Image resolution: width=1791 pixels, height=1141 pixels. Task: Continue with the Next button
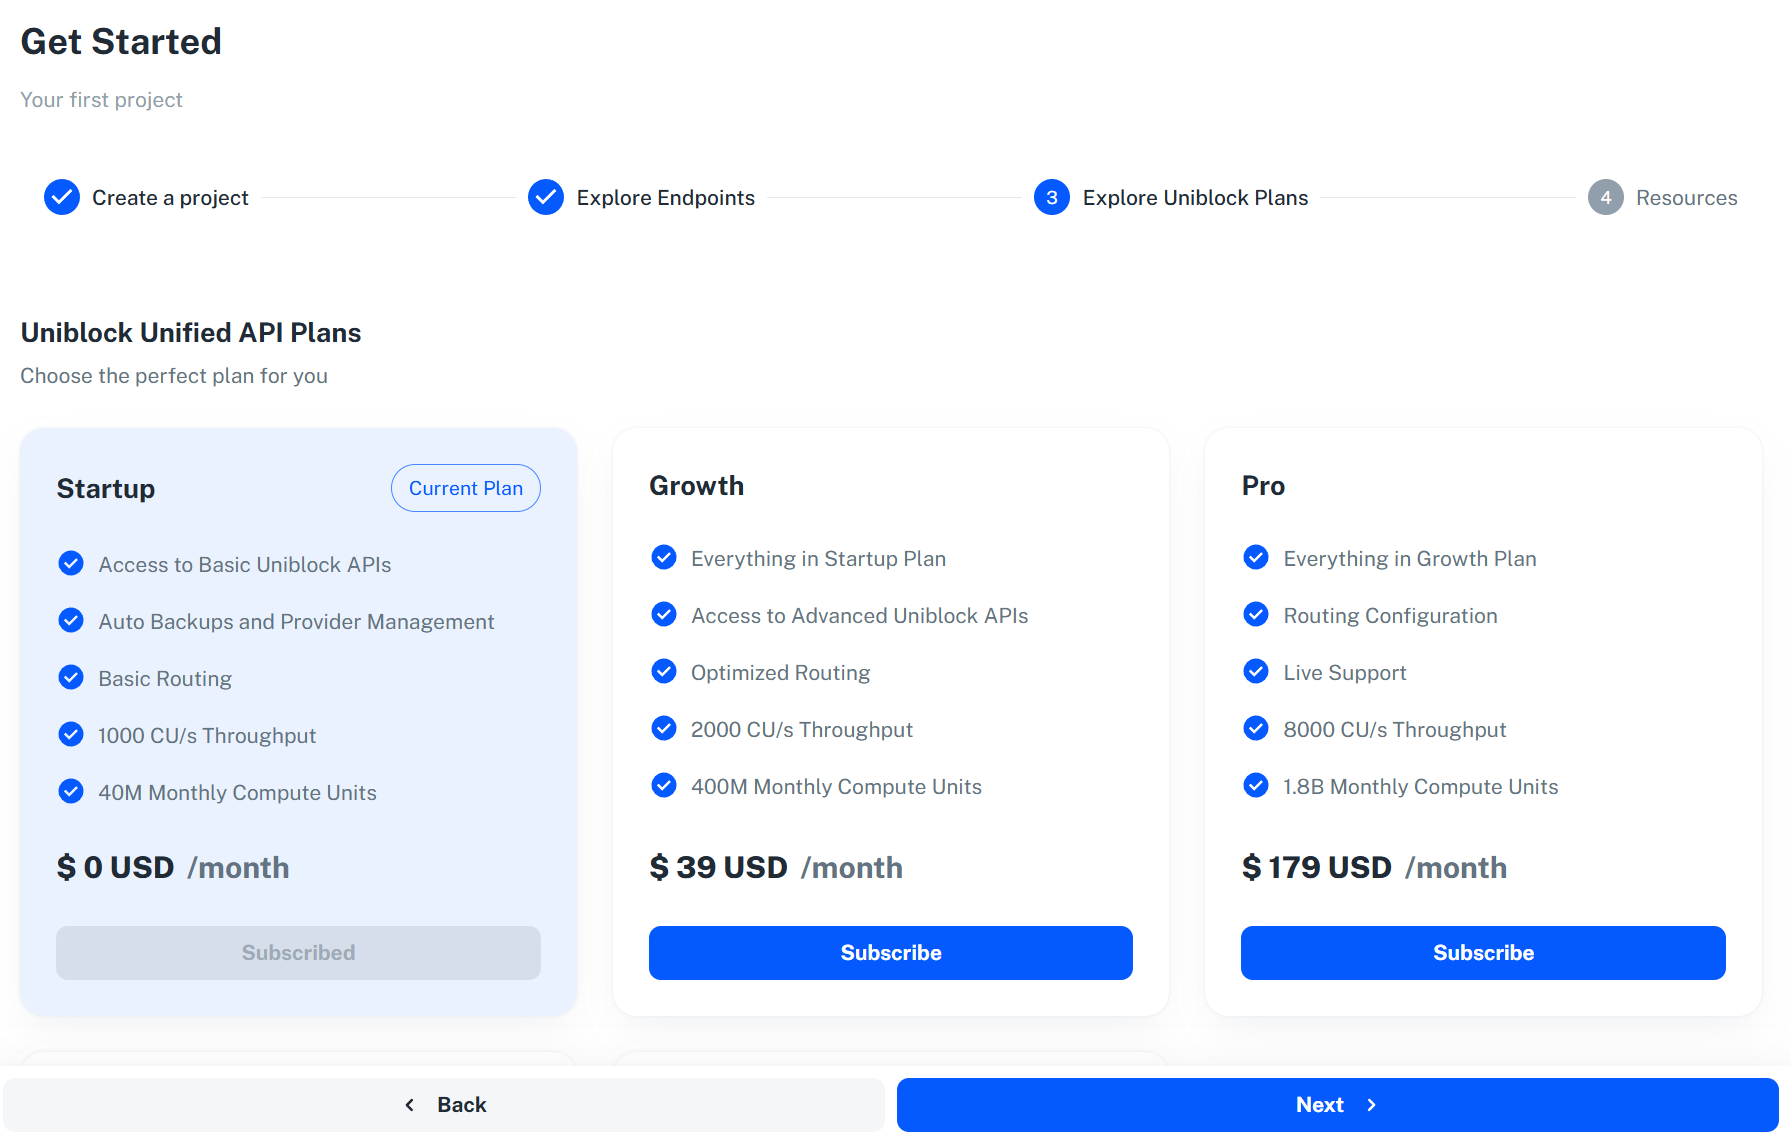point(1337,1105)
